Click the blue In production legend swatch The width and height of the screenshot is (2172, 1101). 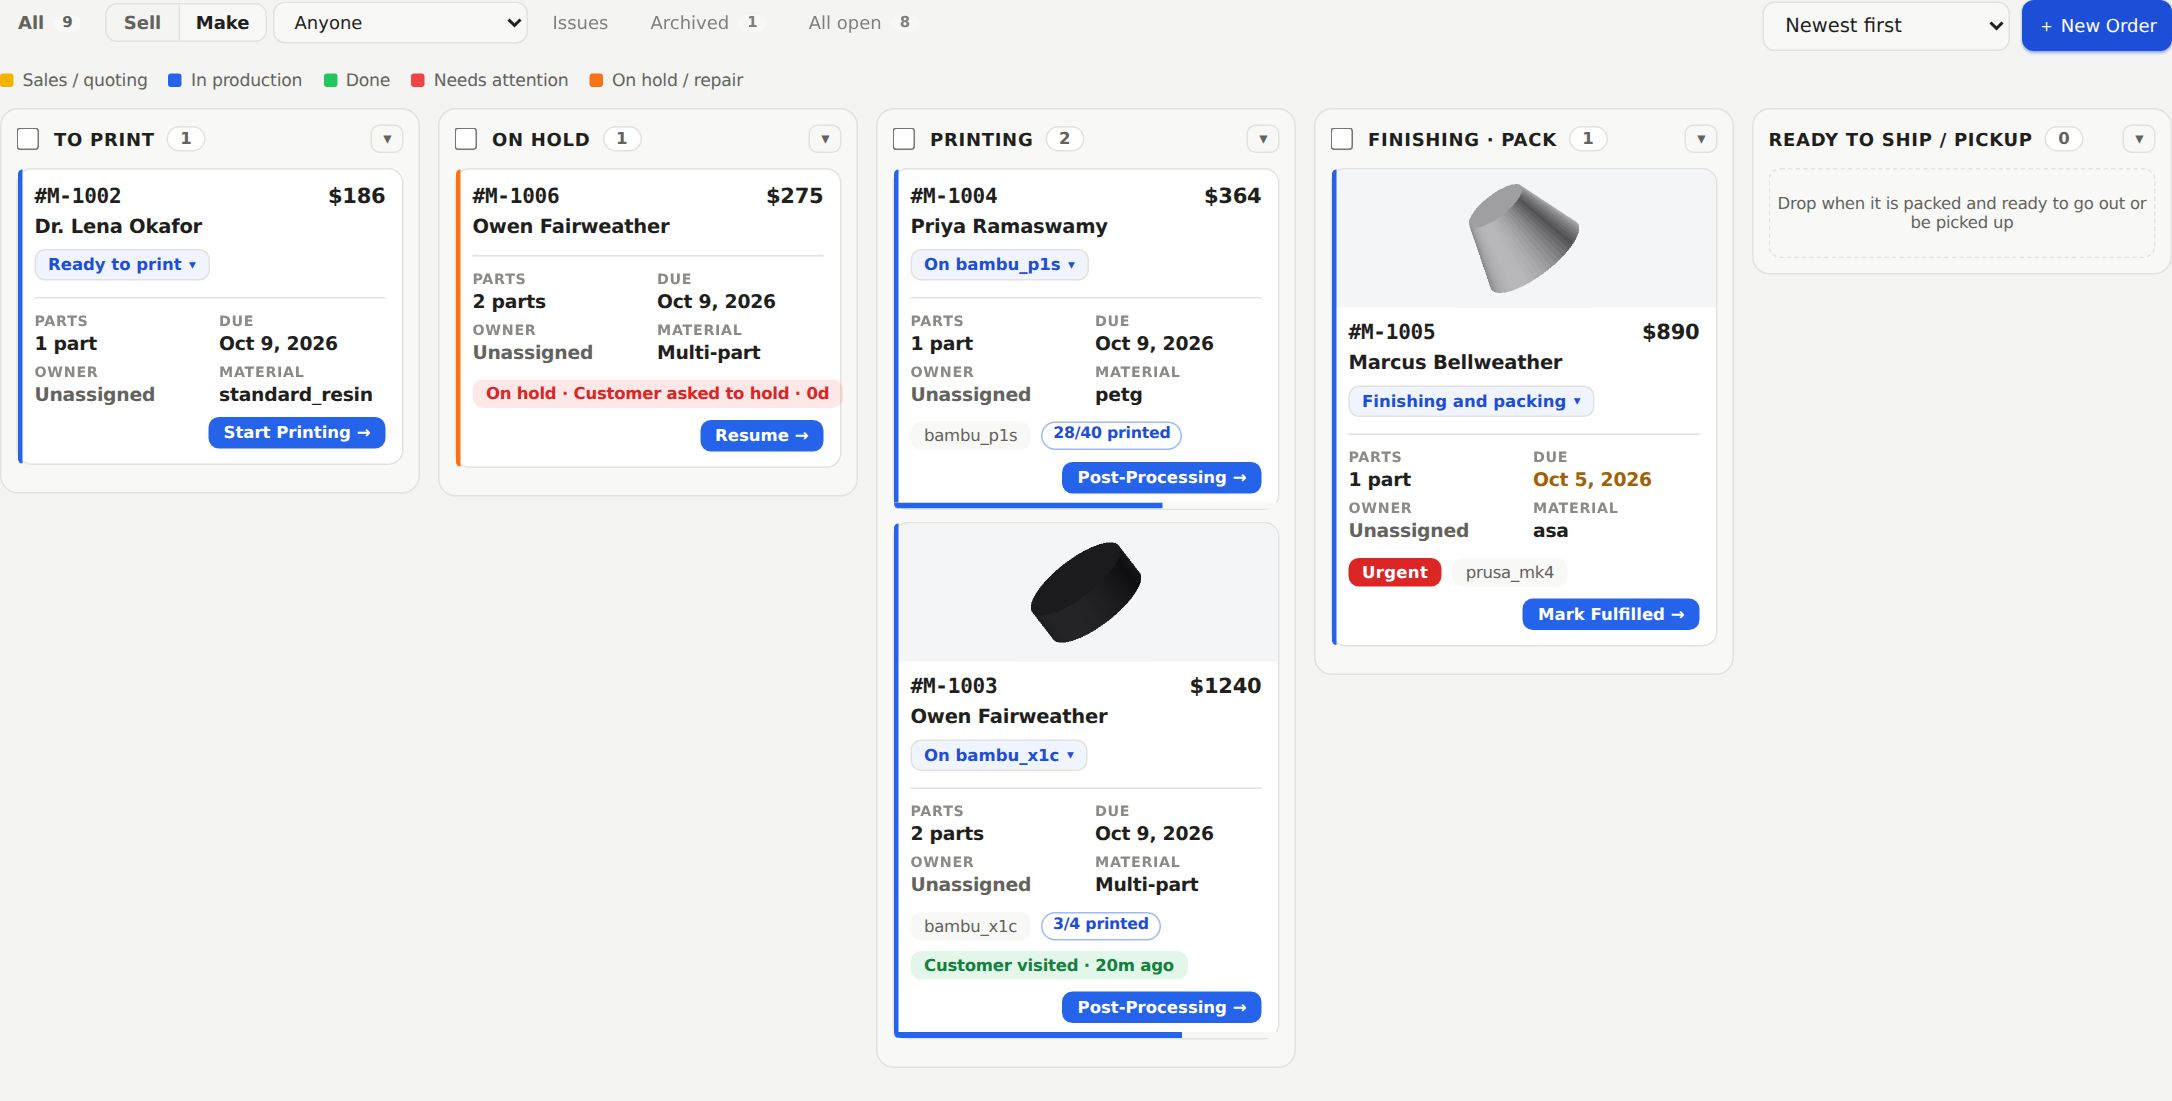(175, 80)
